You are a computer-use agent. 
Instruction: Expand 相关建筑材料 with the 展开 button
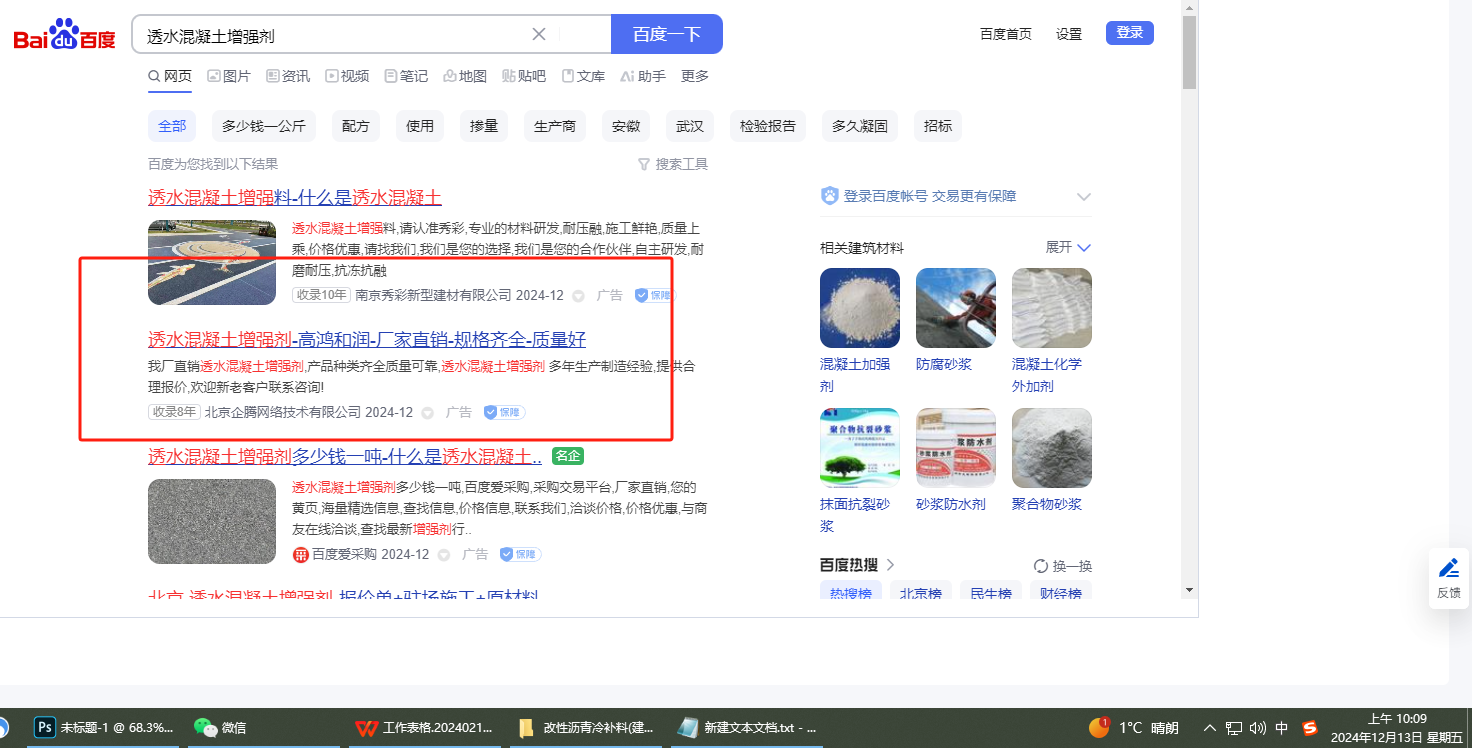pyautogui.click(x=1068, y=247)
